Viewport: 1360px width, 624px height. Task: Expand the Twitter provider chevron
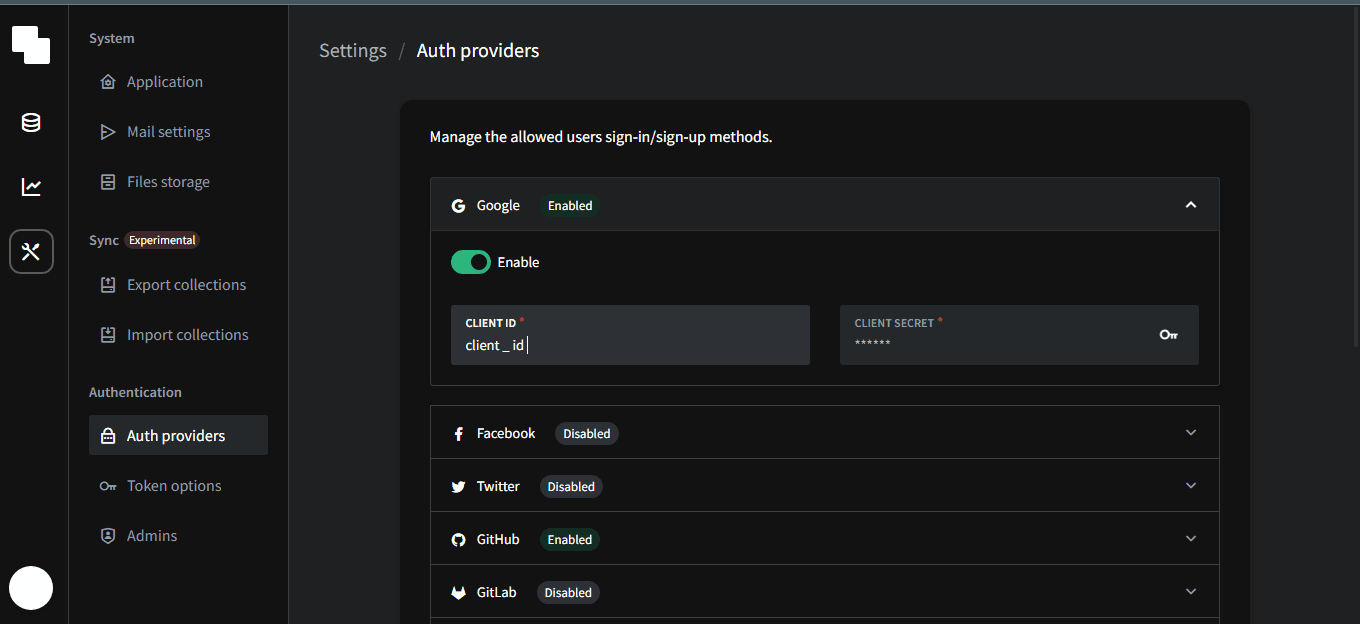1191,485
